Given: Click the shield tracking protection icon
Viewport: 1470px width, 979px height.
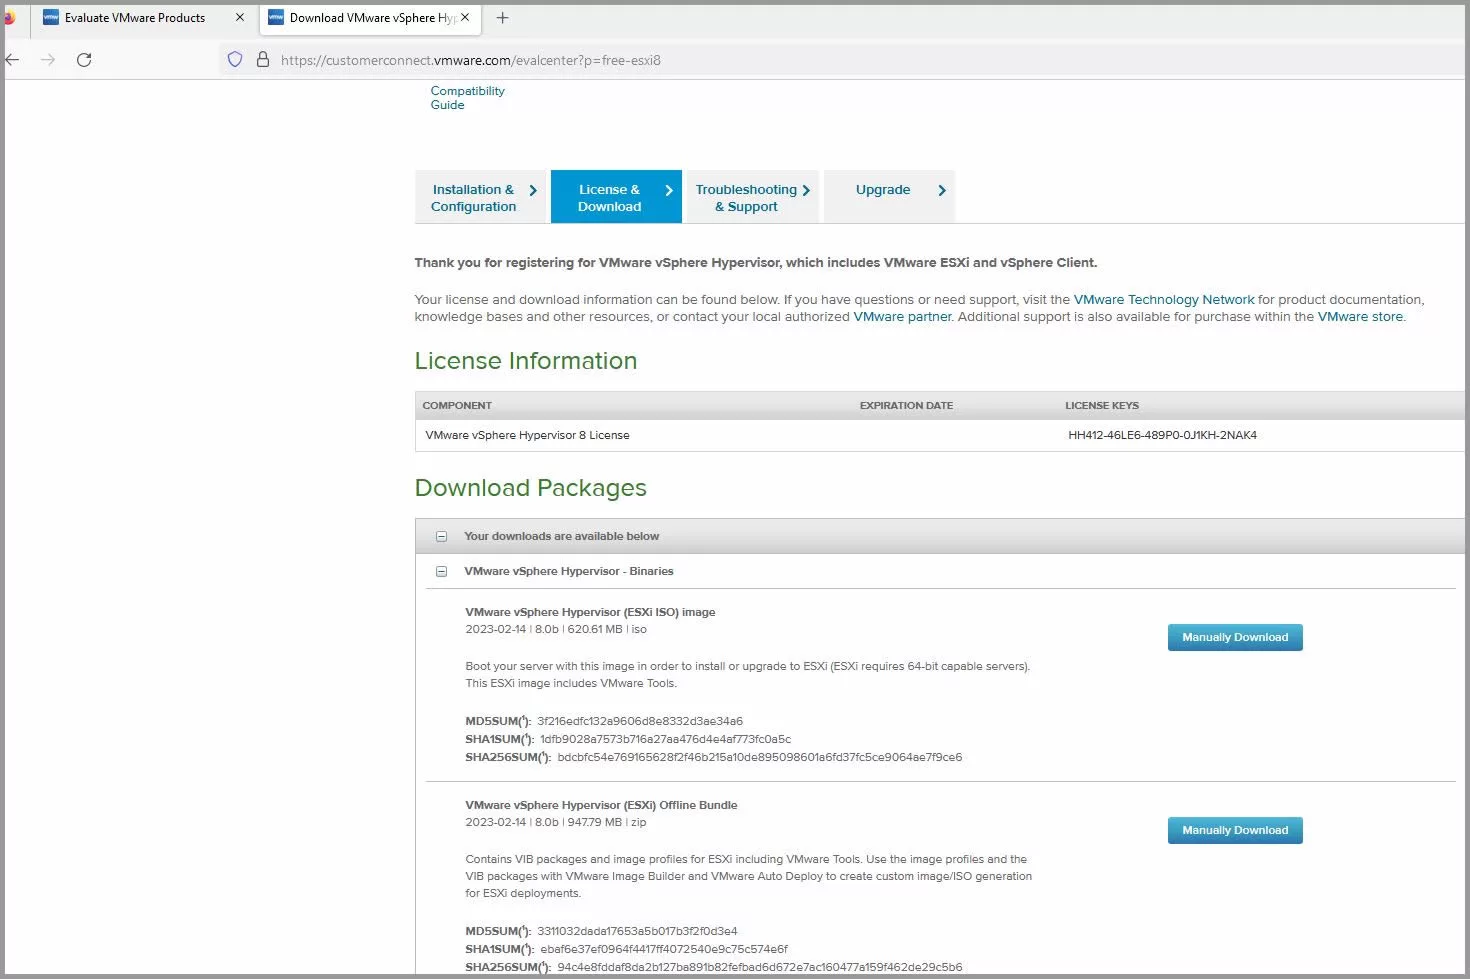Looking at the screenshot, I should pos(235,60).
